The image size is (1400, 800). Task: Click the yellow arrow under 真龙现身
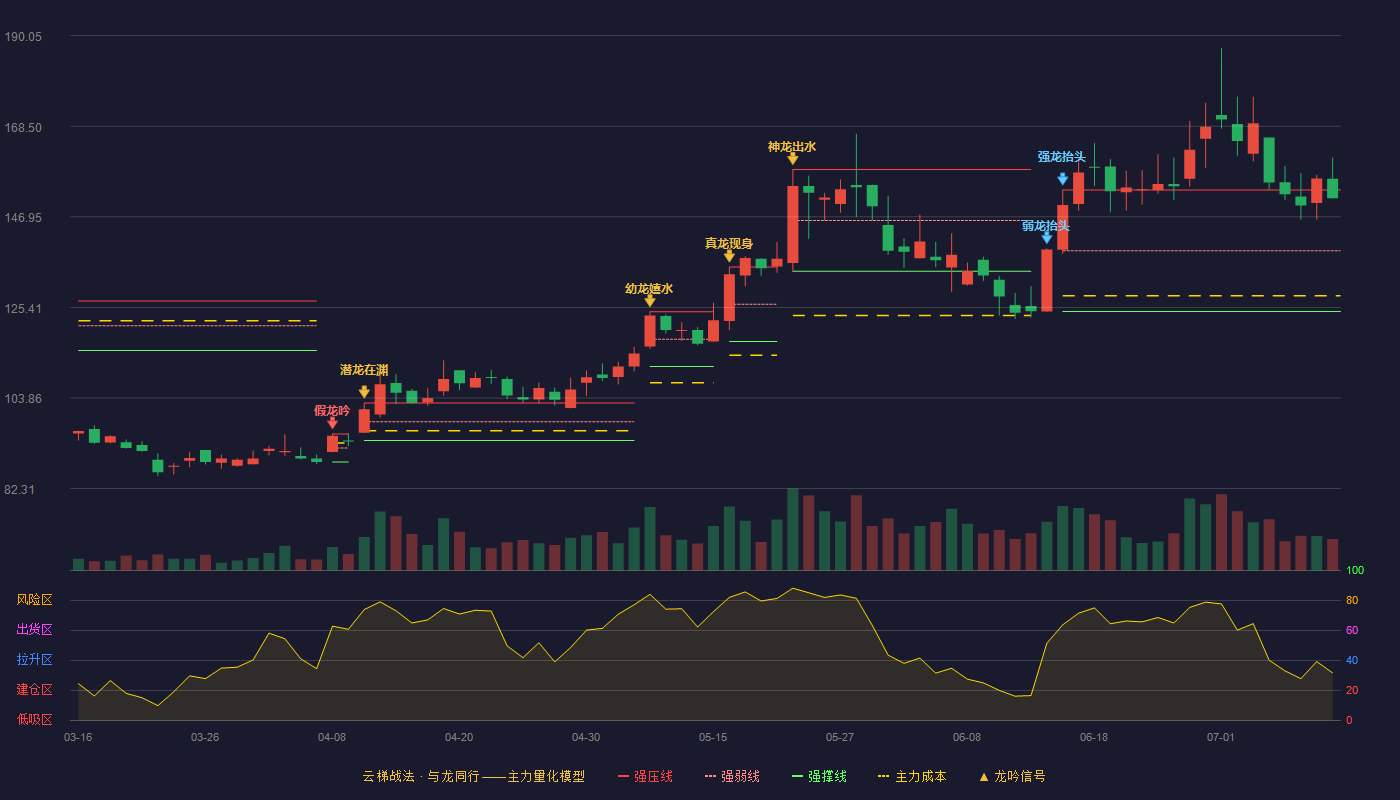pos(729,257)
